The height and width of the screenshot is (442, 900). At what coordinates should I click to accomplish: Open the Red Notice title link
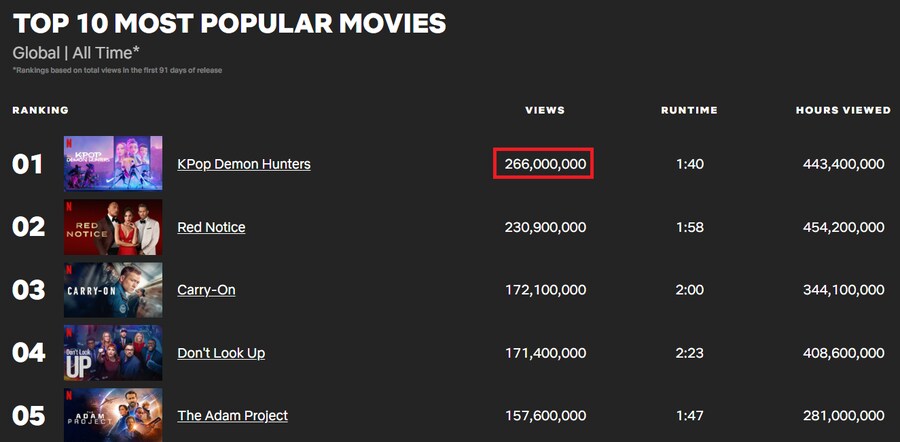[x=211, y=227]
